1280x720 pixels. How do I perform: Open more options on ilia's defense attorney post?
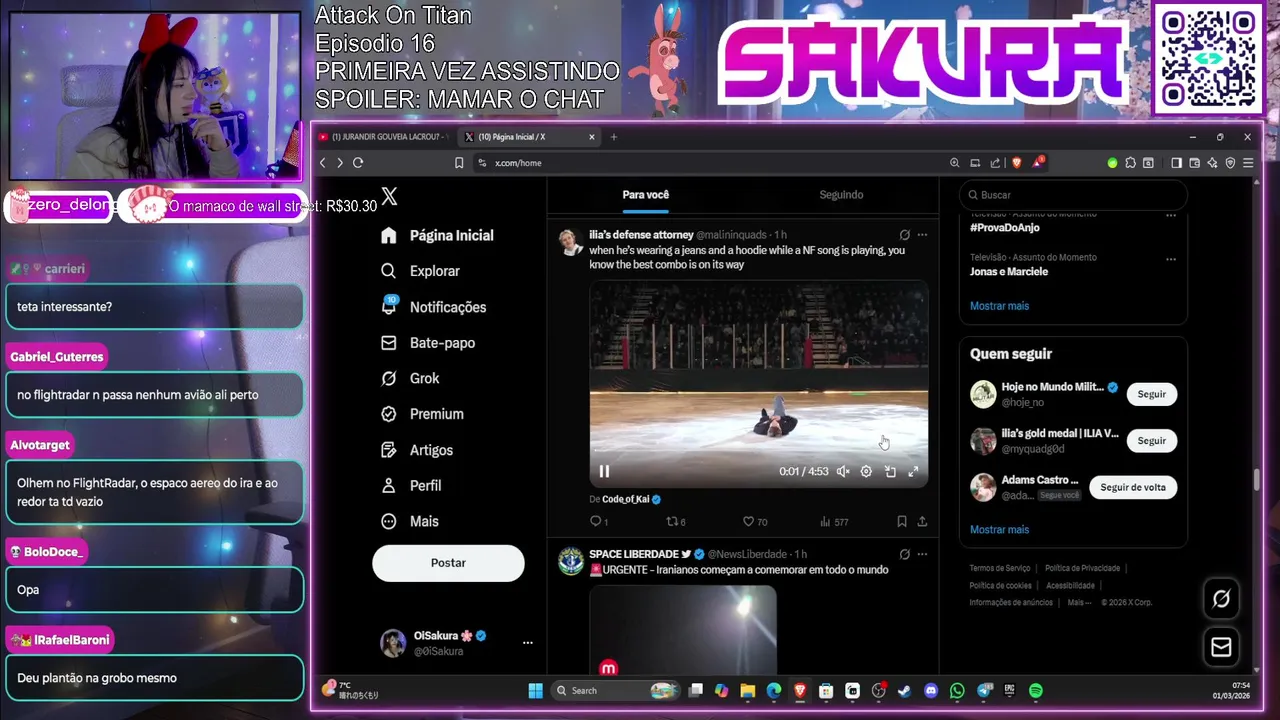[x=922, y=235]
